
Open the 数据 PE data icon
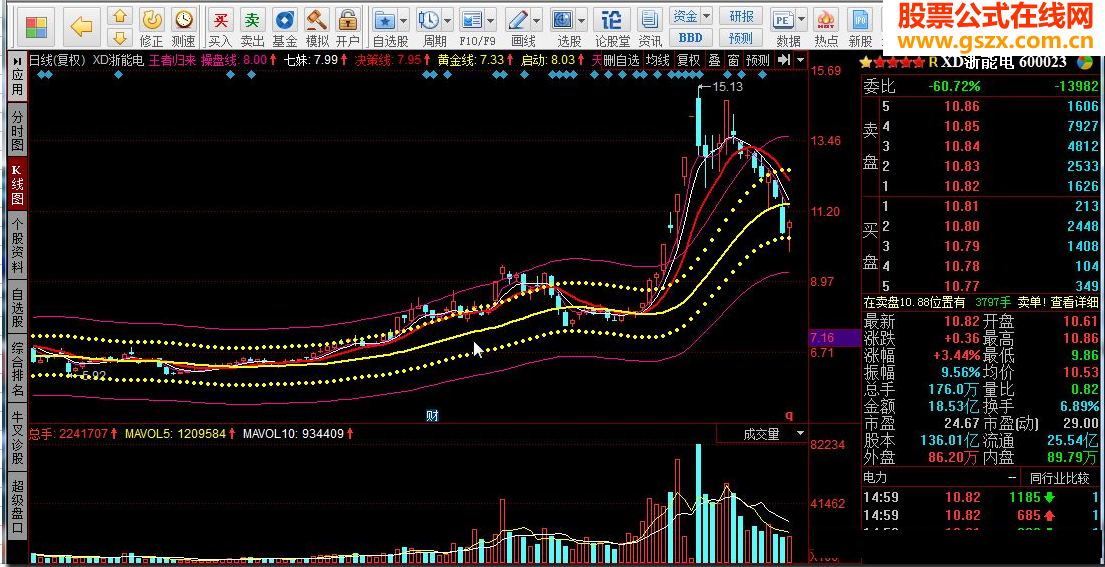[781, 20]
